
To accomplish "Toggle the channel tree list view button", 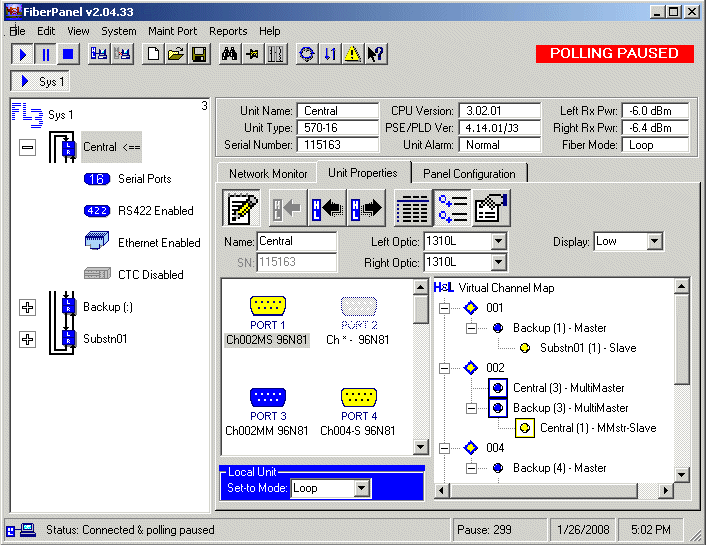I will [452, 208].
